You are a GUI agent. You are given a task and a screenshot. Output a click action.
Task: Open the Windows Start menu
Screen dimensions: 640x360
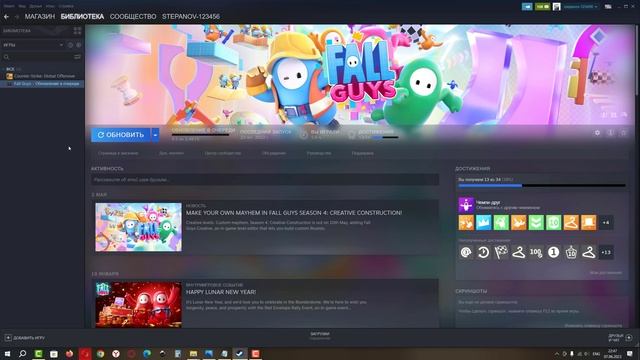click(7, 353)
